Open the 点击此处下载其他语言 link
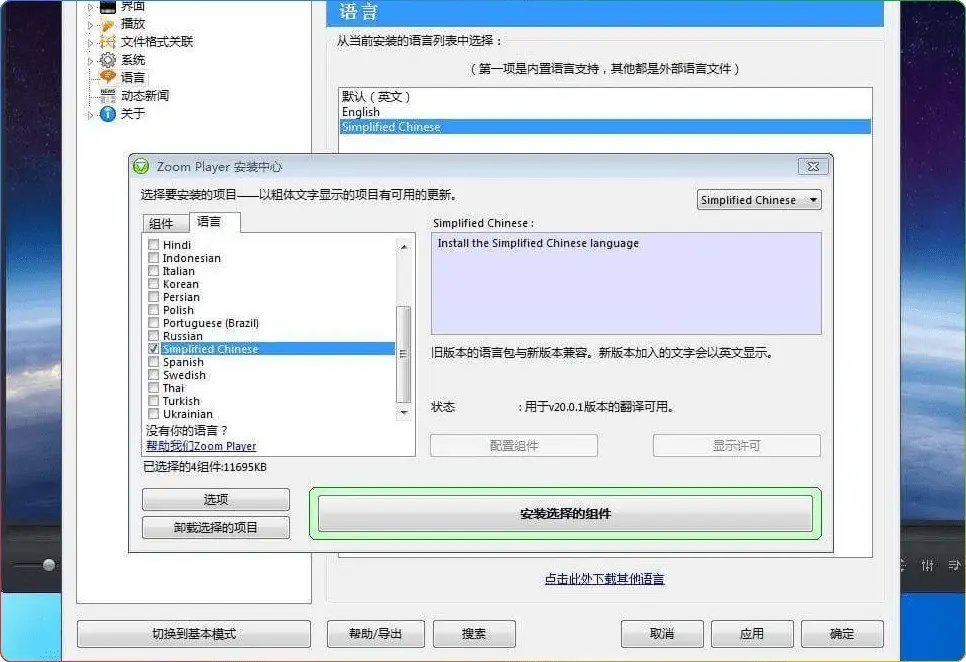The width and height of the screenshot is (966, 662). [604, 579]
